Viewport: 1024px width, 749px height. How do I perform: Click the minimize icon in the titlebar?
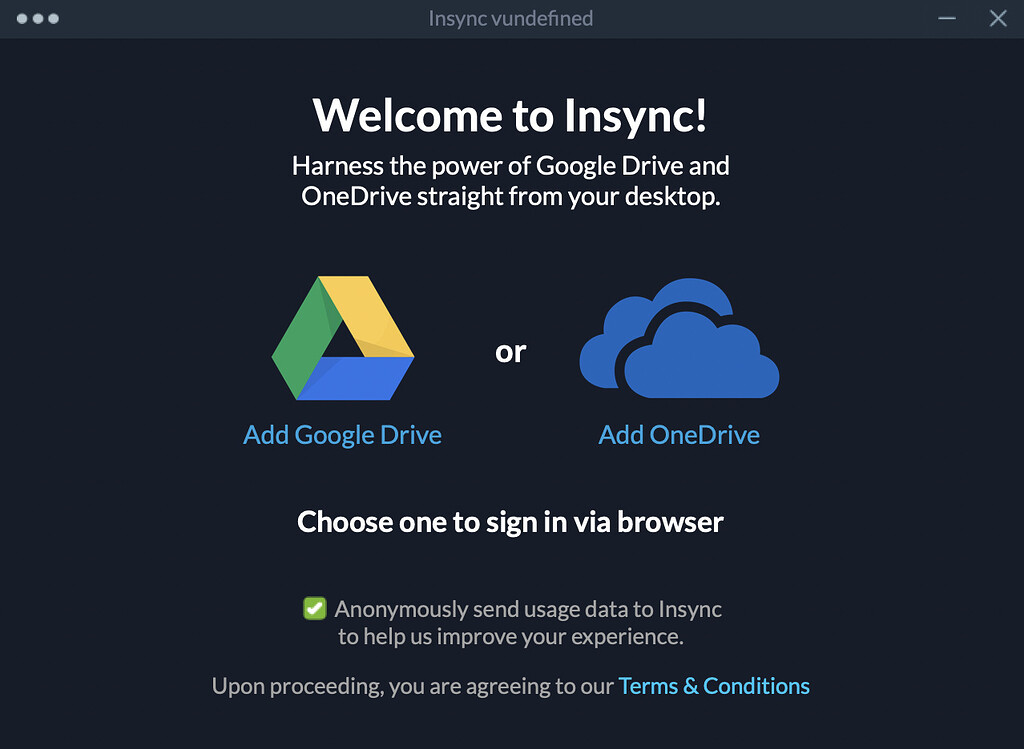click(x=945, y=18)
